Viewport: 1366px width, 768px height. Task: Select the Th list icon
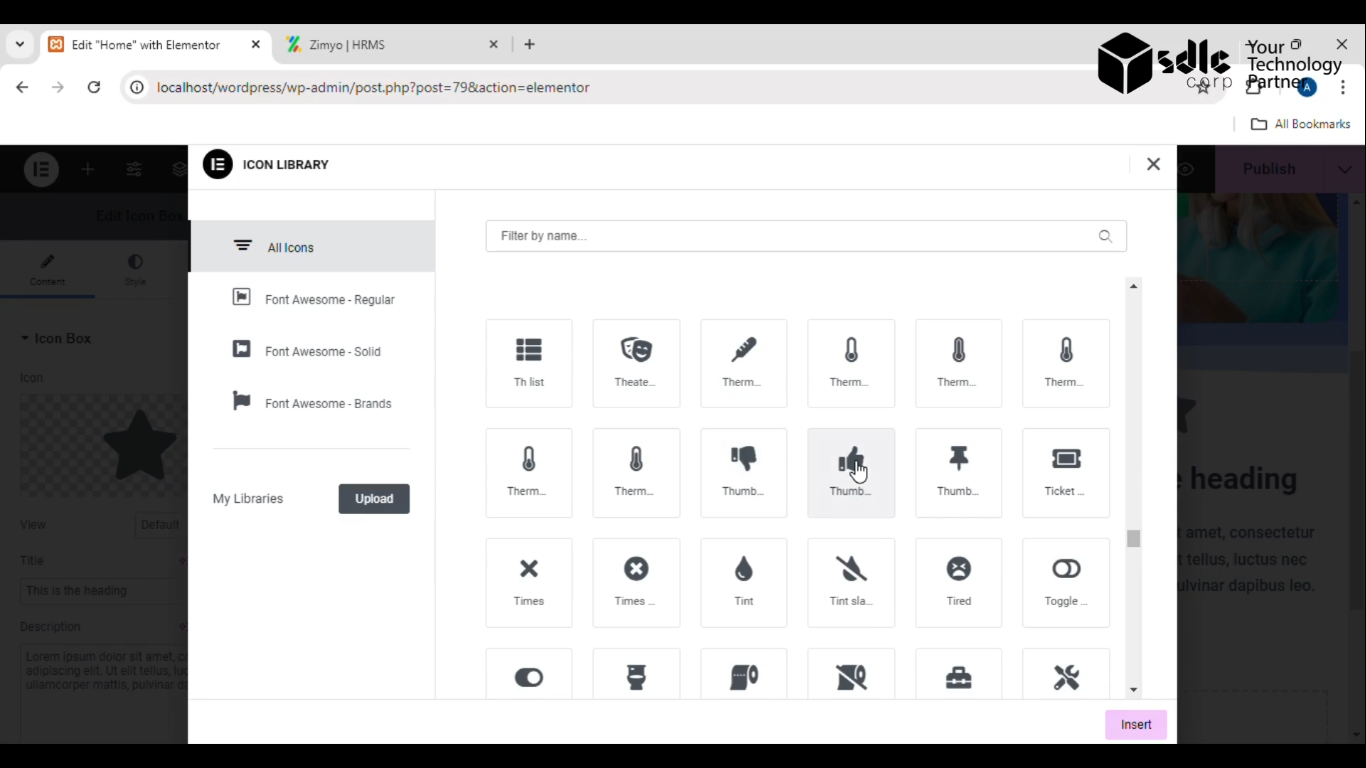click(x=529, y=363)
